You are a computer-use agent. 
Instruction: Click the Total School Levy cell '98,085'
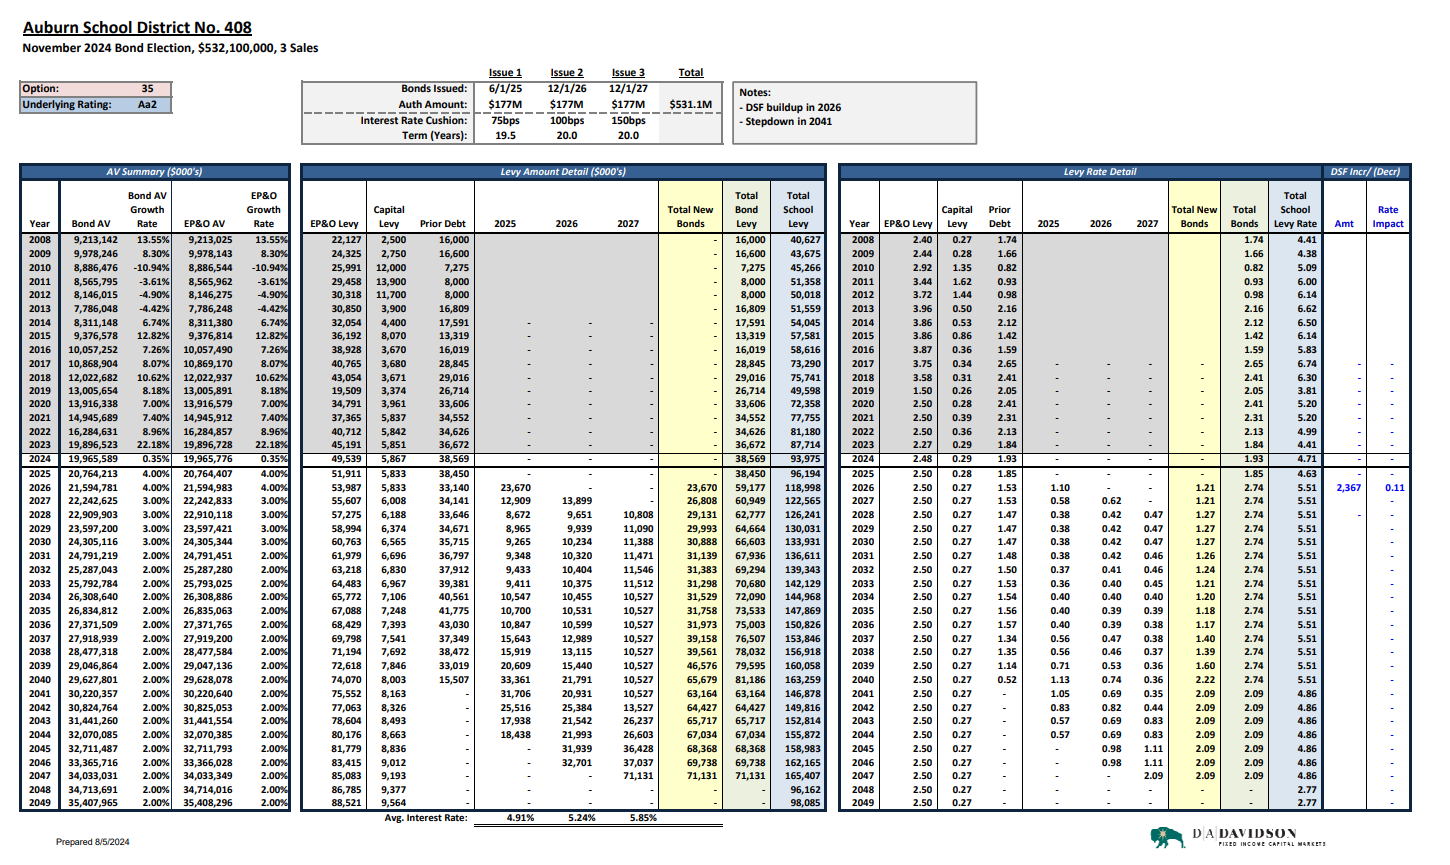[805, 803]
